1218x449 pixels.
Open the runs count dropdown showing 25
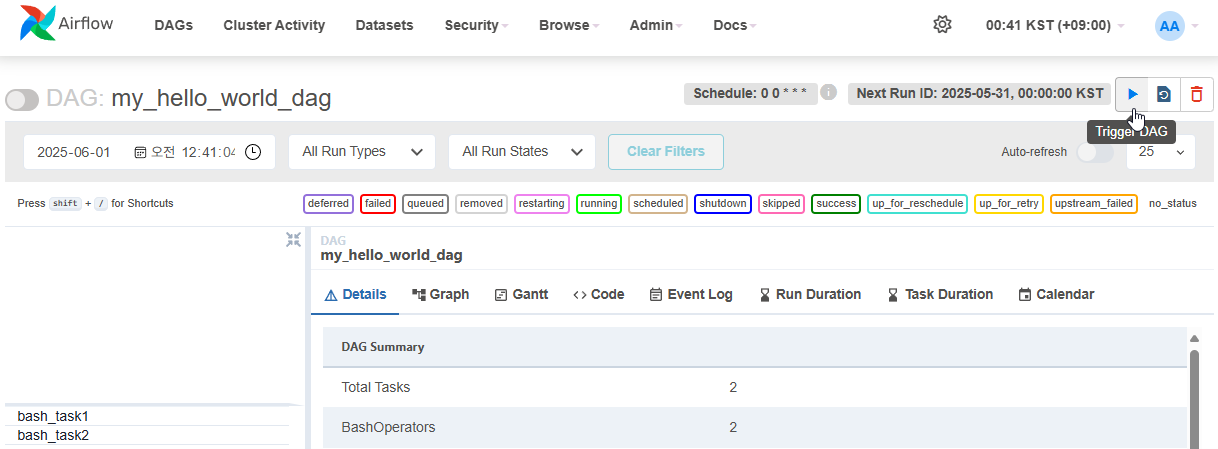tap(1160, 152)
